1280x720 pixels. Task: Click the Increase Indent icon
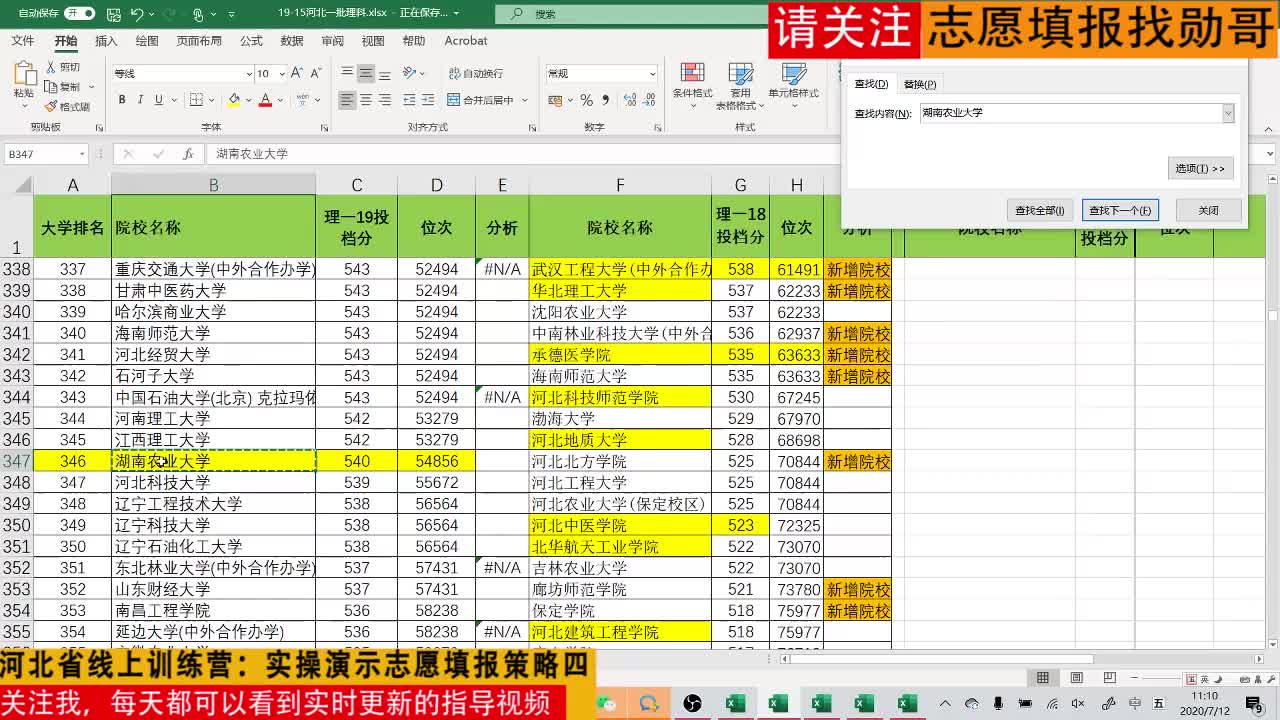(x=427, y=100)
